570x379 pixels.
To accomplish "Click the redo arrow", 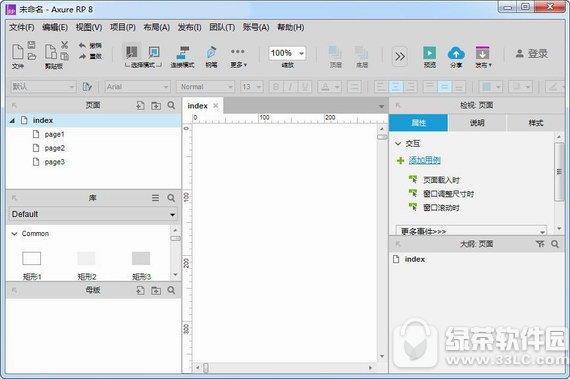I will 82,56.
